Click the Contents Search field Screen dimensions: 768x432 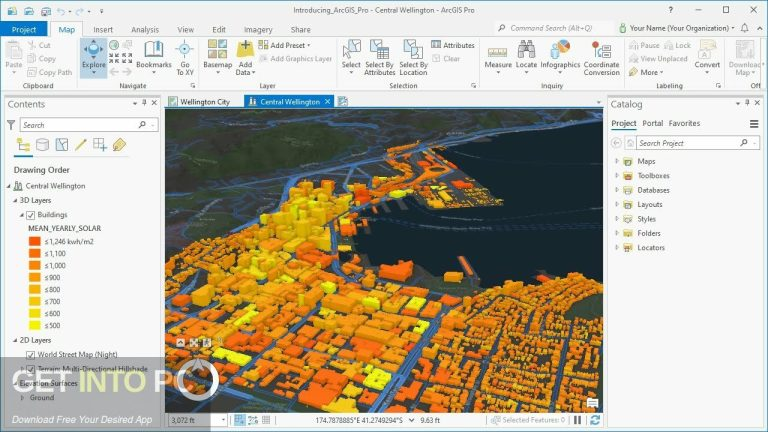coord(89,125)
